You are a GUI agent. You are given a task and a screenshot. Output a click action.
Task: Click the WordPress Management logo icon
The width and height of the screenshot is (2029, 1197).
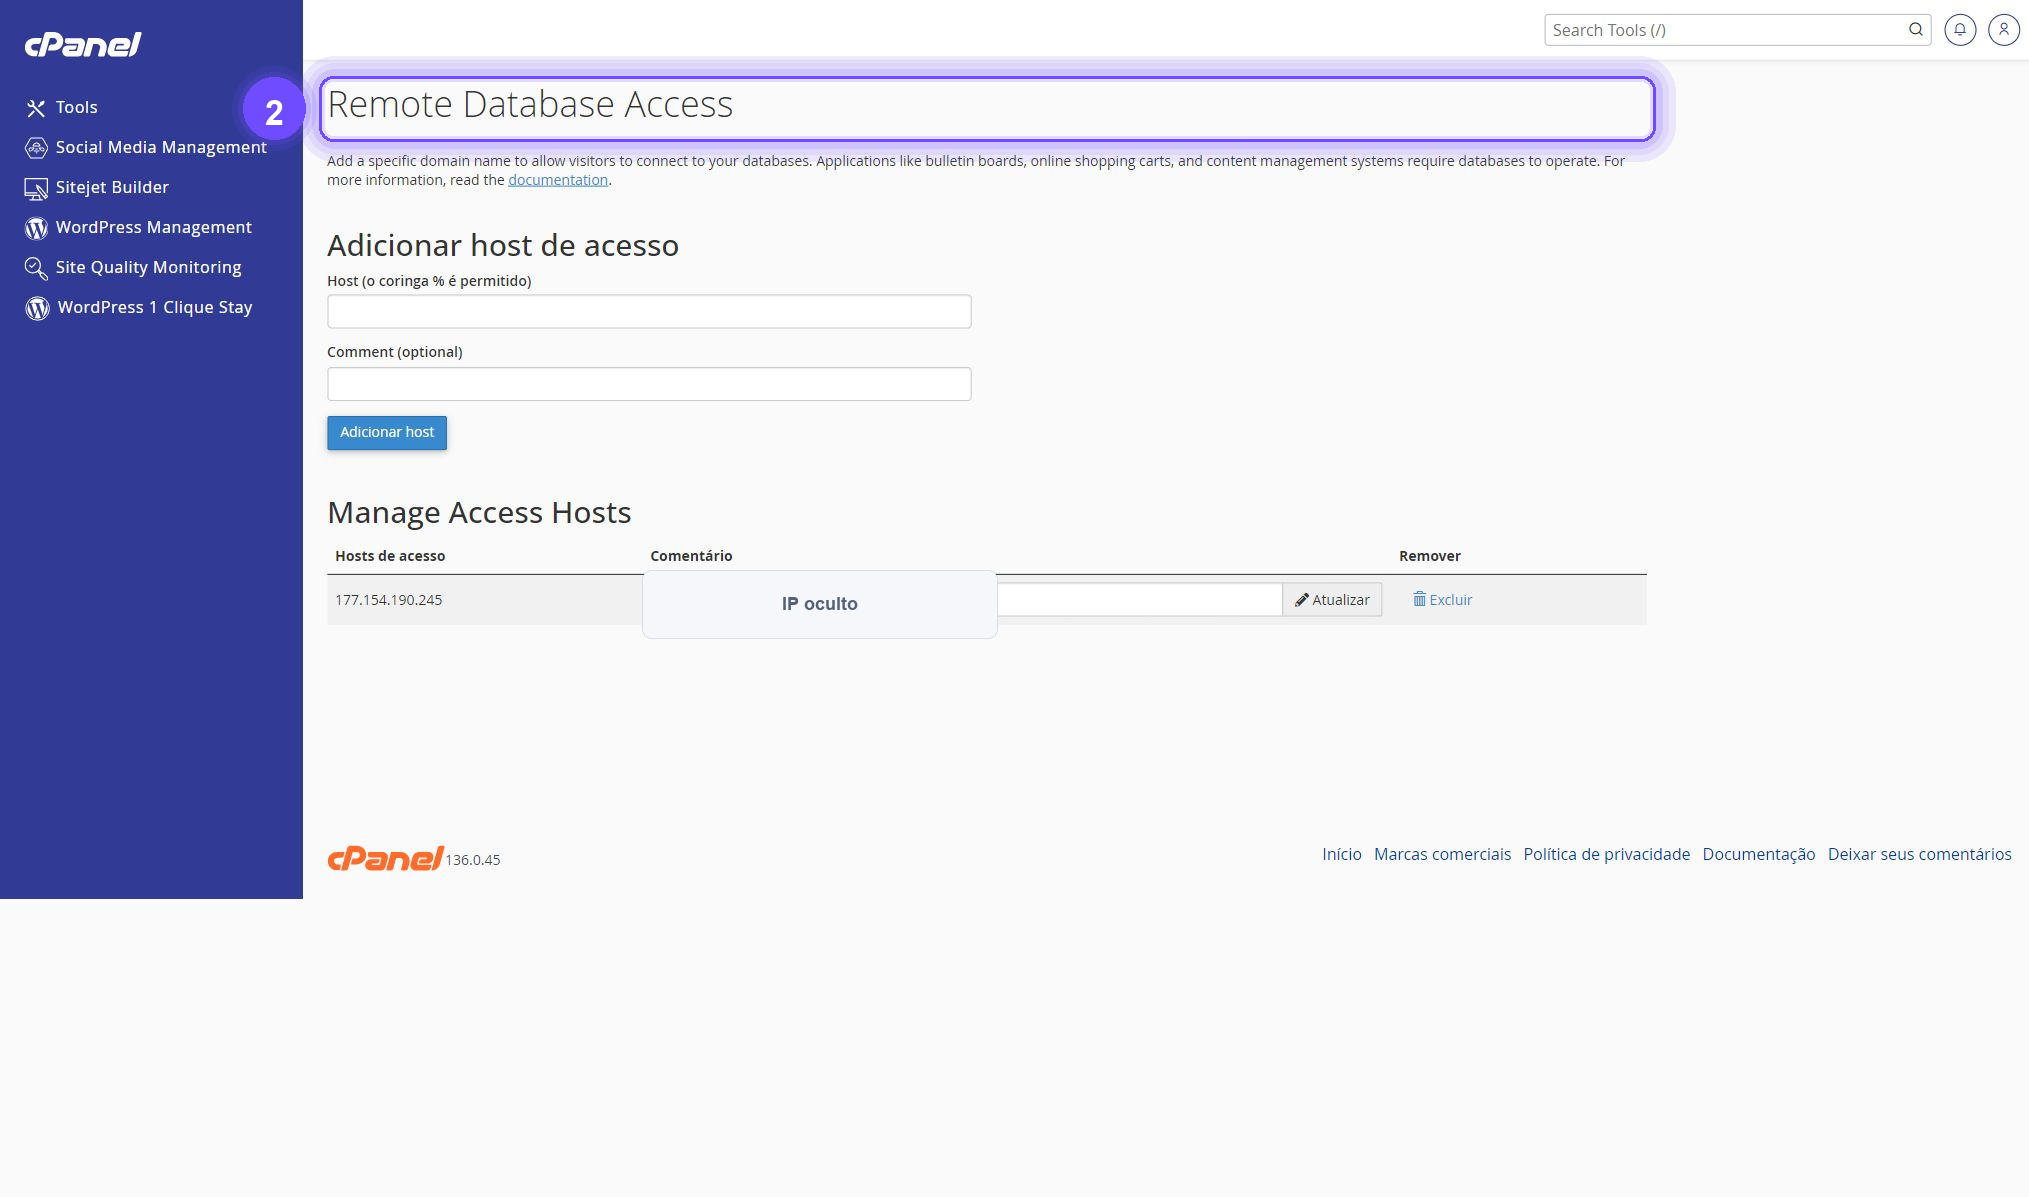(36, 228)
